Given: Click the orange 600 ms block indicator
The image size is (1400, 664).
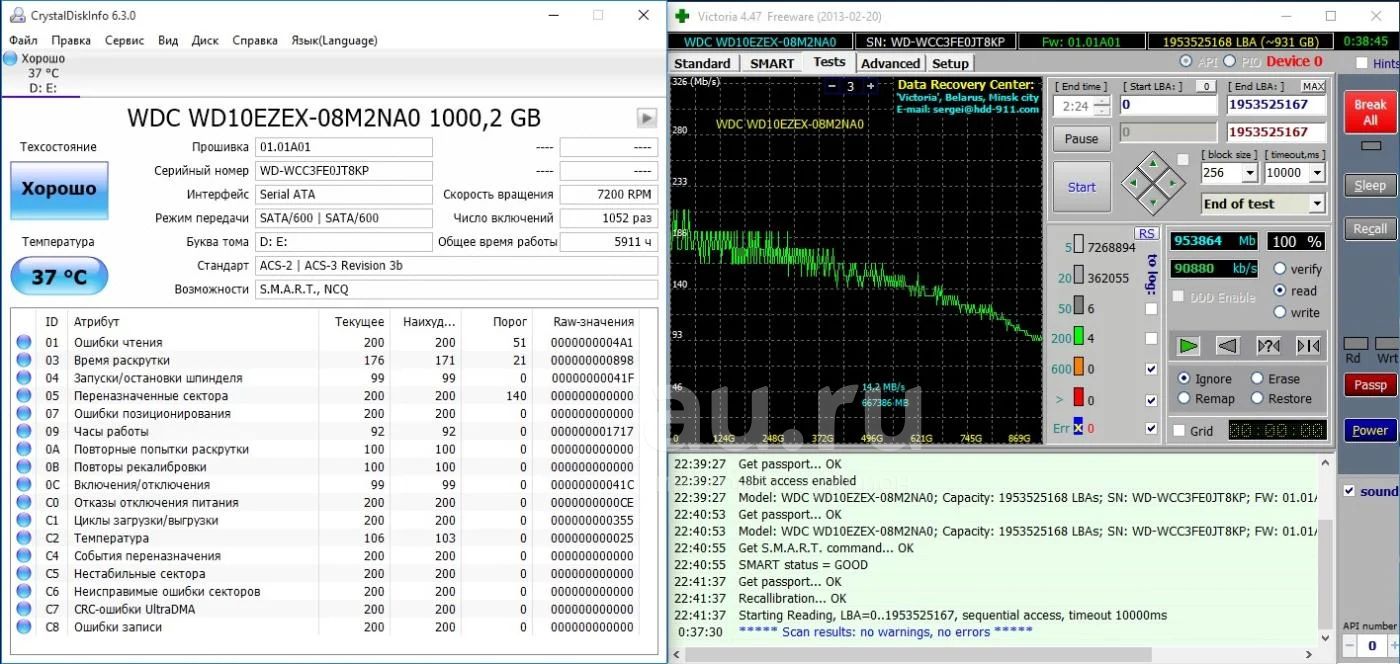Looking at the screenshot, I should pyautogui.click(x=1079, y=368).
